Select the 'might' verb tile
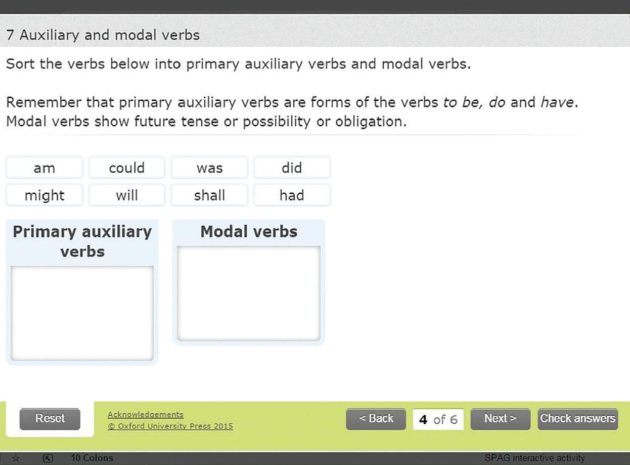The height and width of the screenshot is (465, 630). click(44, 195)
